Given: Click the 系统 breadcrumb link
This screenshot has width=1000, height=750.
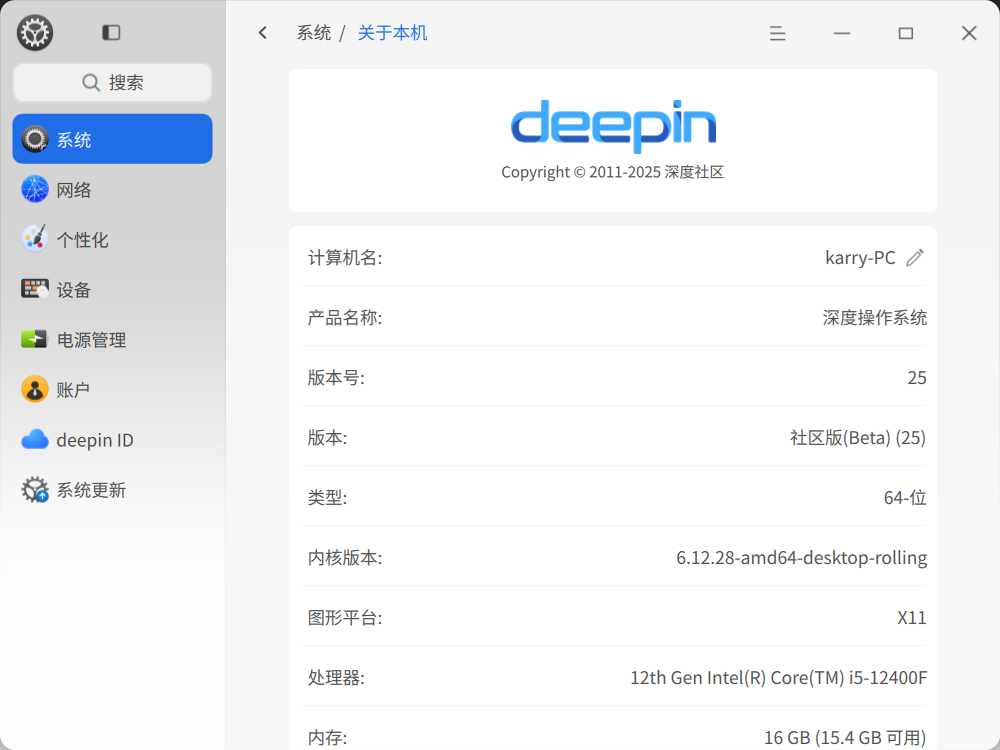Looking at the screenshot, I should pyautogui.click(x=314, y=33).
